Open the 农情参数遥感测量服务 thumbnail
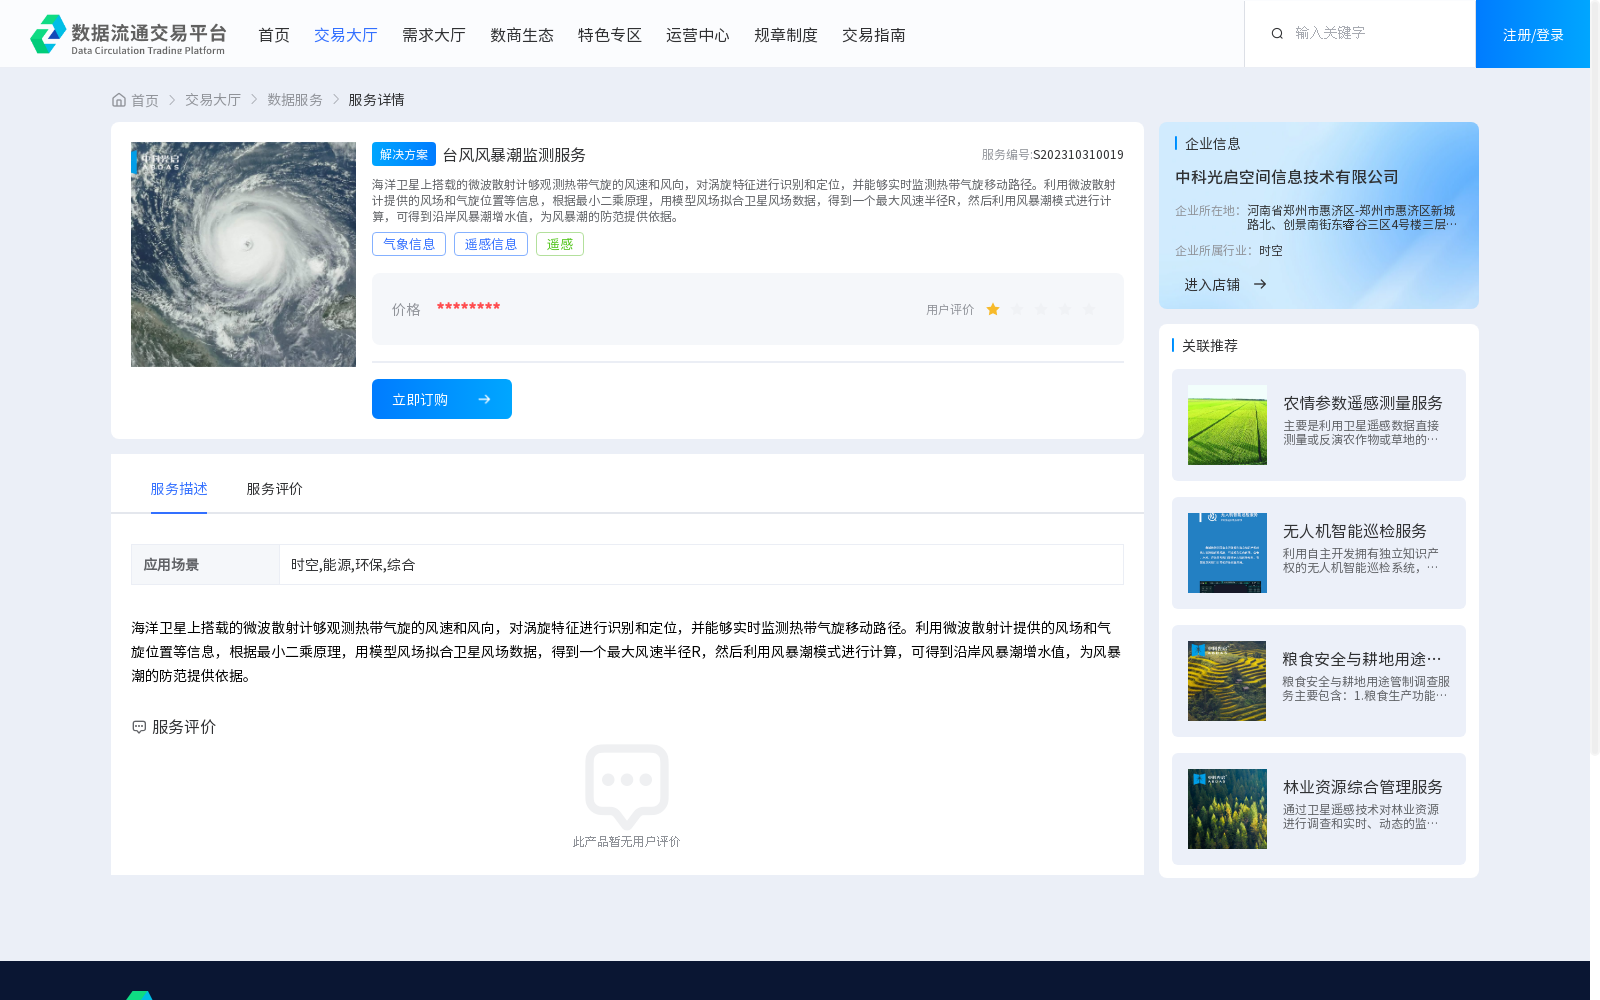 pos(1227,425)
